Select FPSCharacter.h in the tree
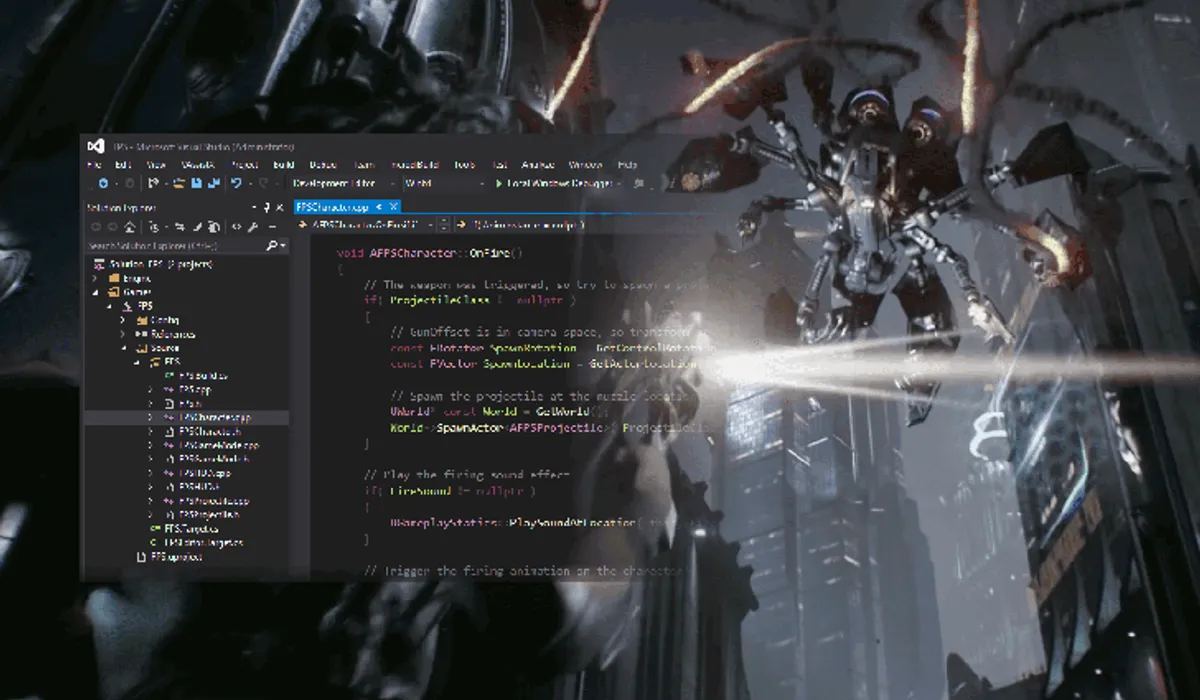The height and width of the screenshot is (700, 1200). (208, 431)
